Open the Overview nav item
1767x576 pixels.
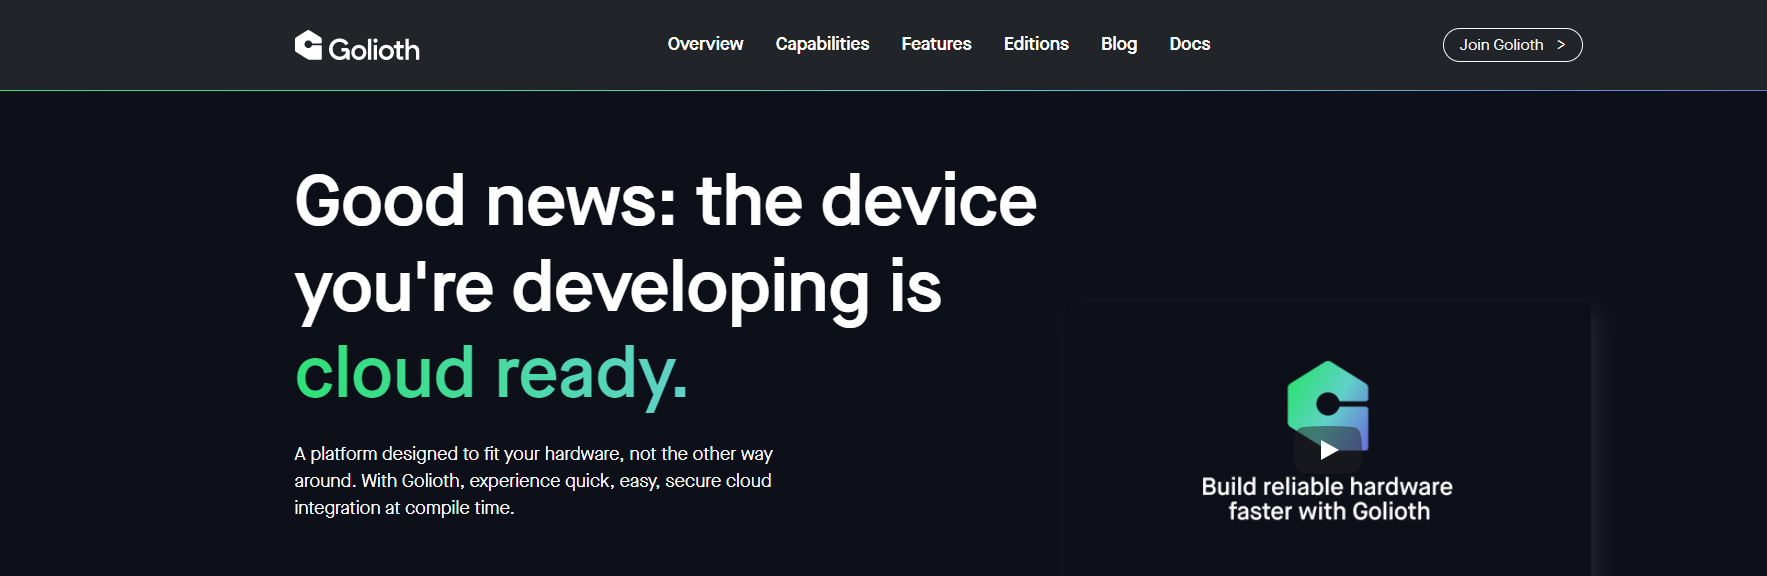[705, 44]
